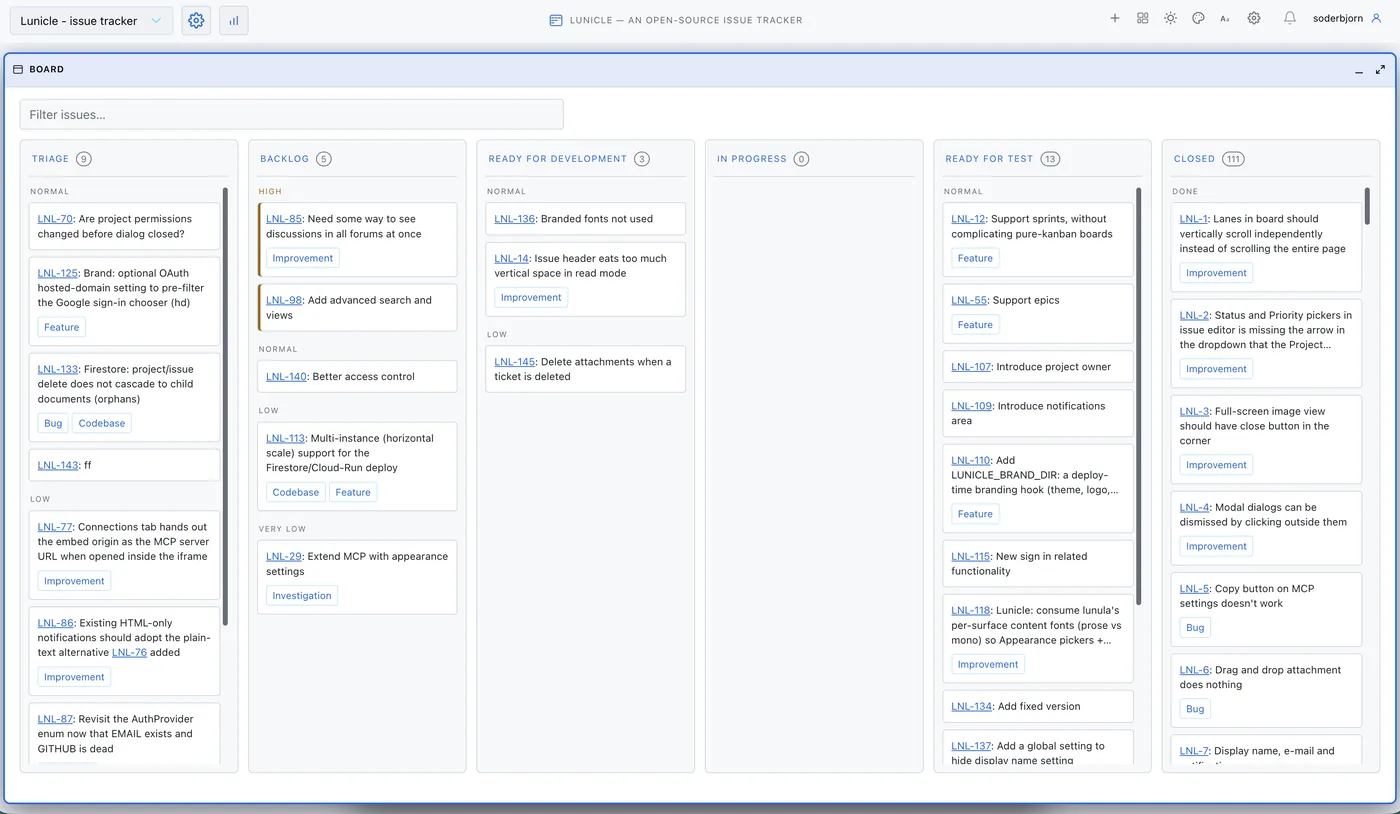Open project settings gear next to project selector
This screenshot has width=1400, height=814.
pyautogui.click(x=196, y=20)
